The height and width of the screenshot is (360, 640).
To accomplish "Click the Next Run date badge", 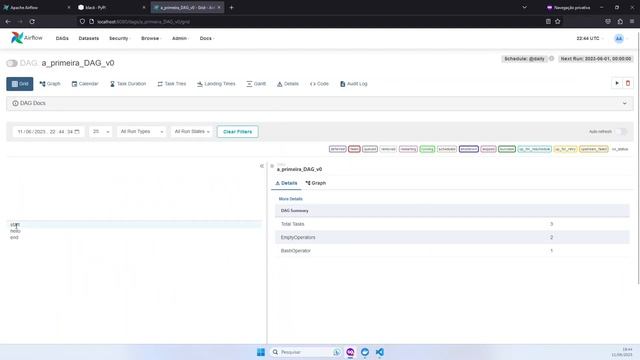I will pyautogui.click(x=596, y=59).
